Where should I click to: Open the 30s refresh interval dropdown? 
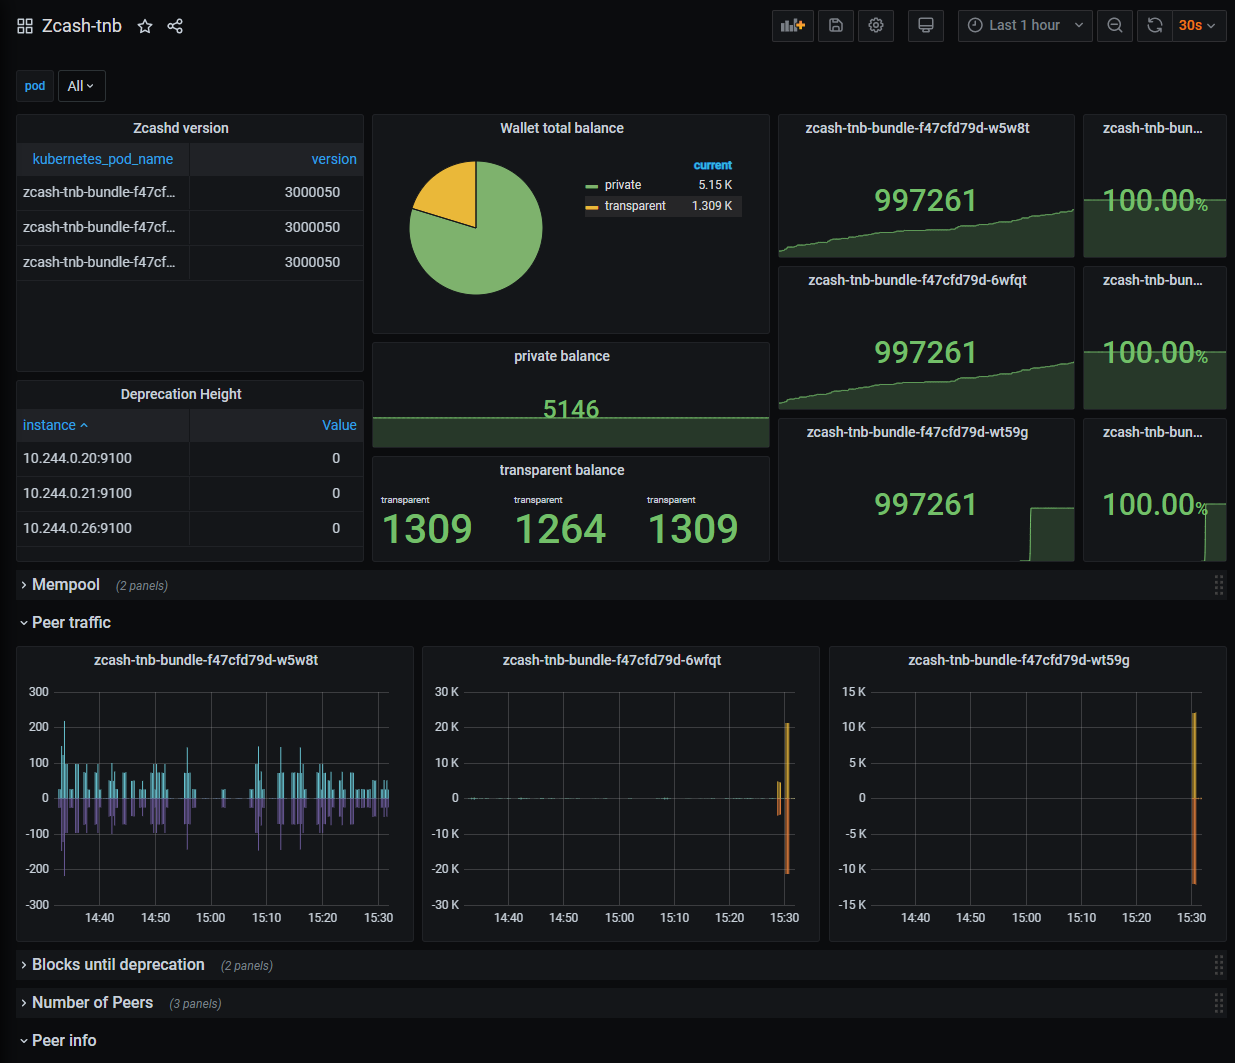[1198, 26]
